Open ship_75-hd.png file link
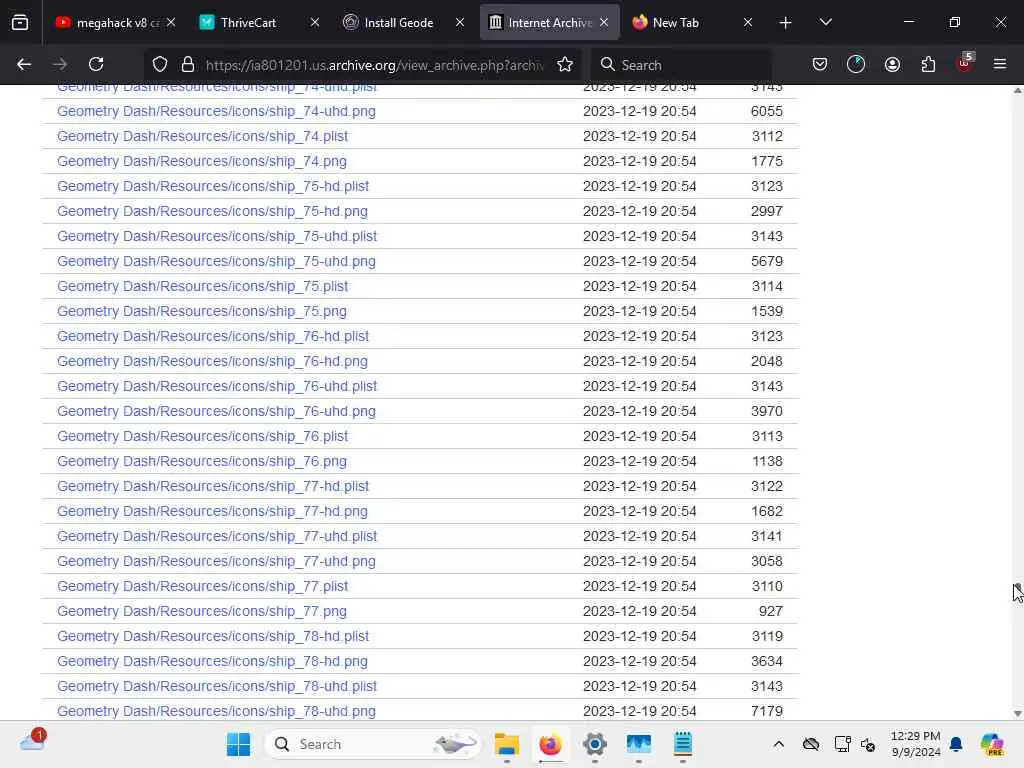The width and height of the screenshot is (1024, 768). (212, 211)
